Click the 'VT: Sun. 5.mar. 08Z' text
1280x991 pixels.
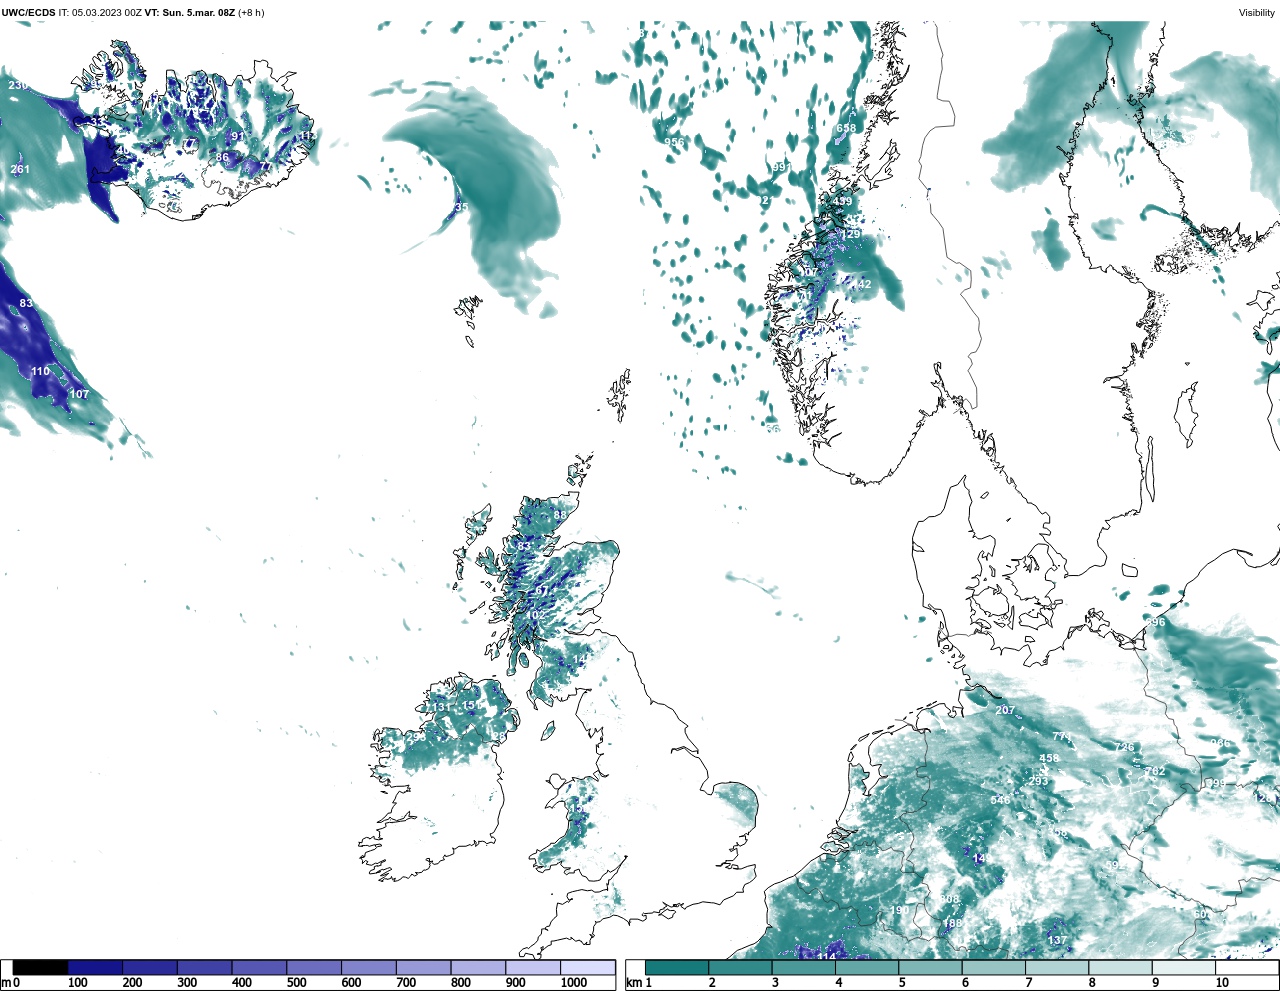coord(189,13)
